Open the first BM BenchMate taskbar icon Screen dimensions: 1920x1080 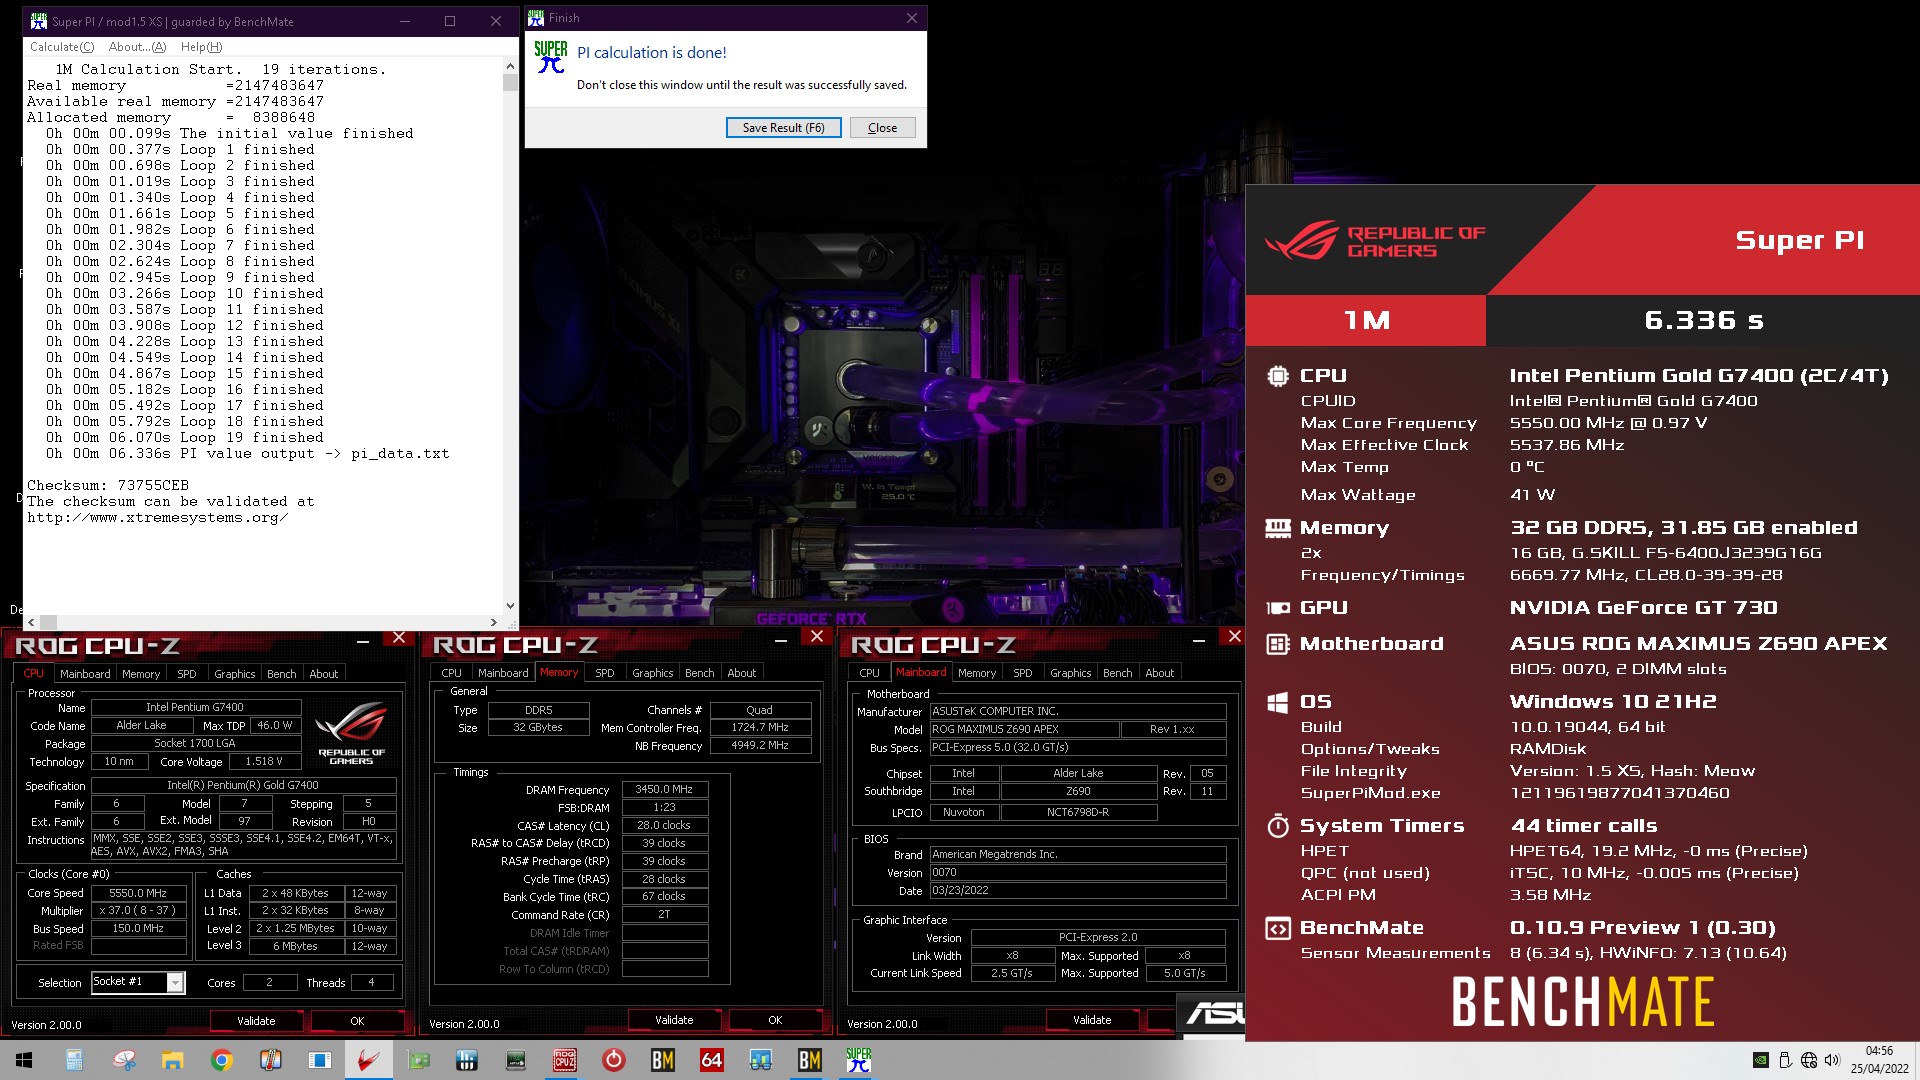(663, 1060)
